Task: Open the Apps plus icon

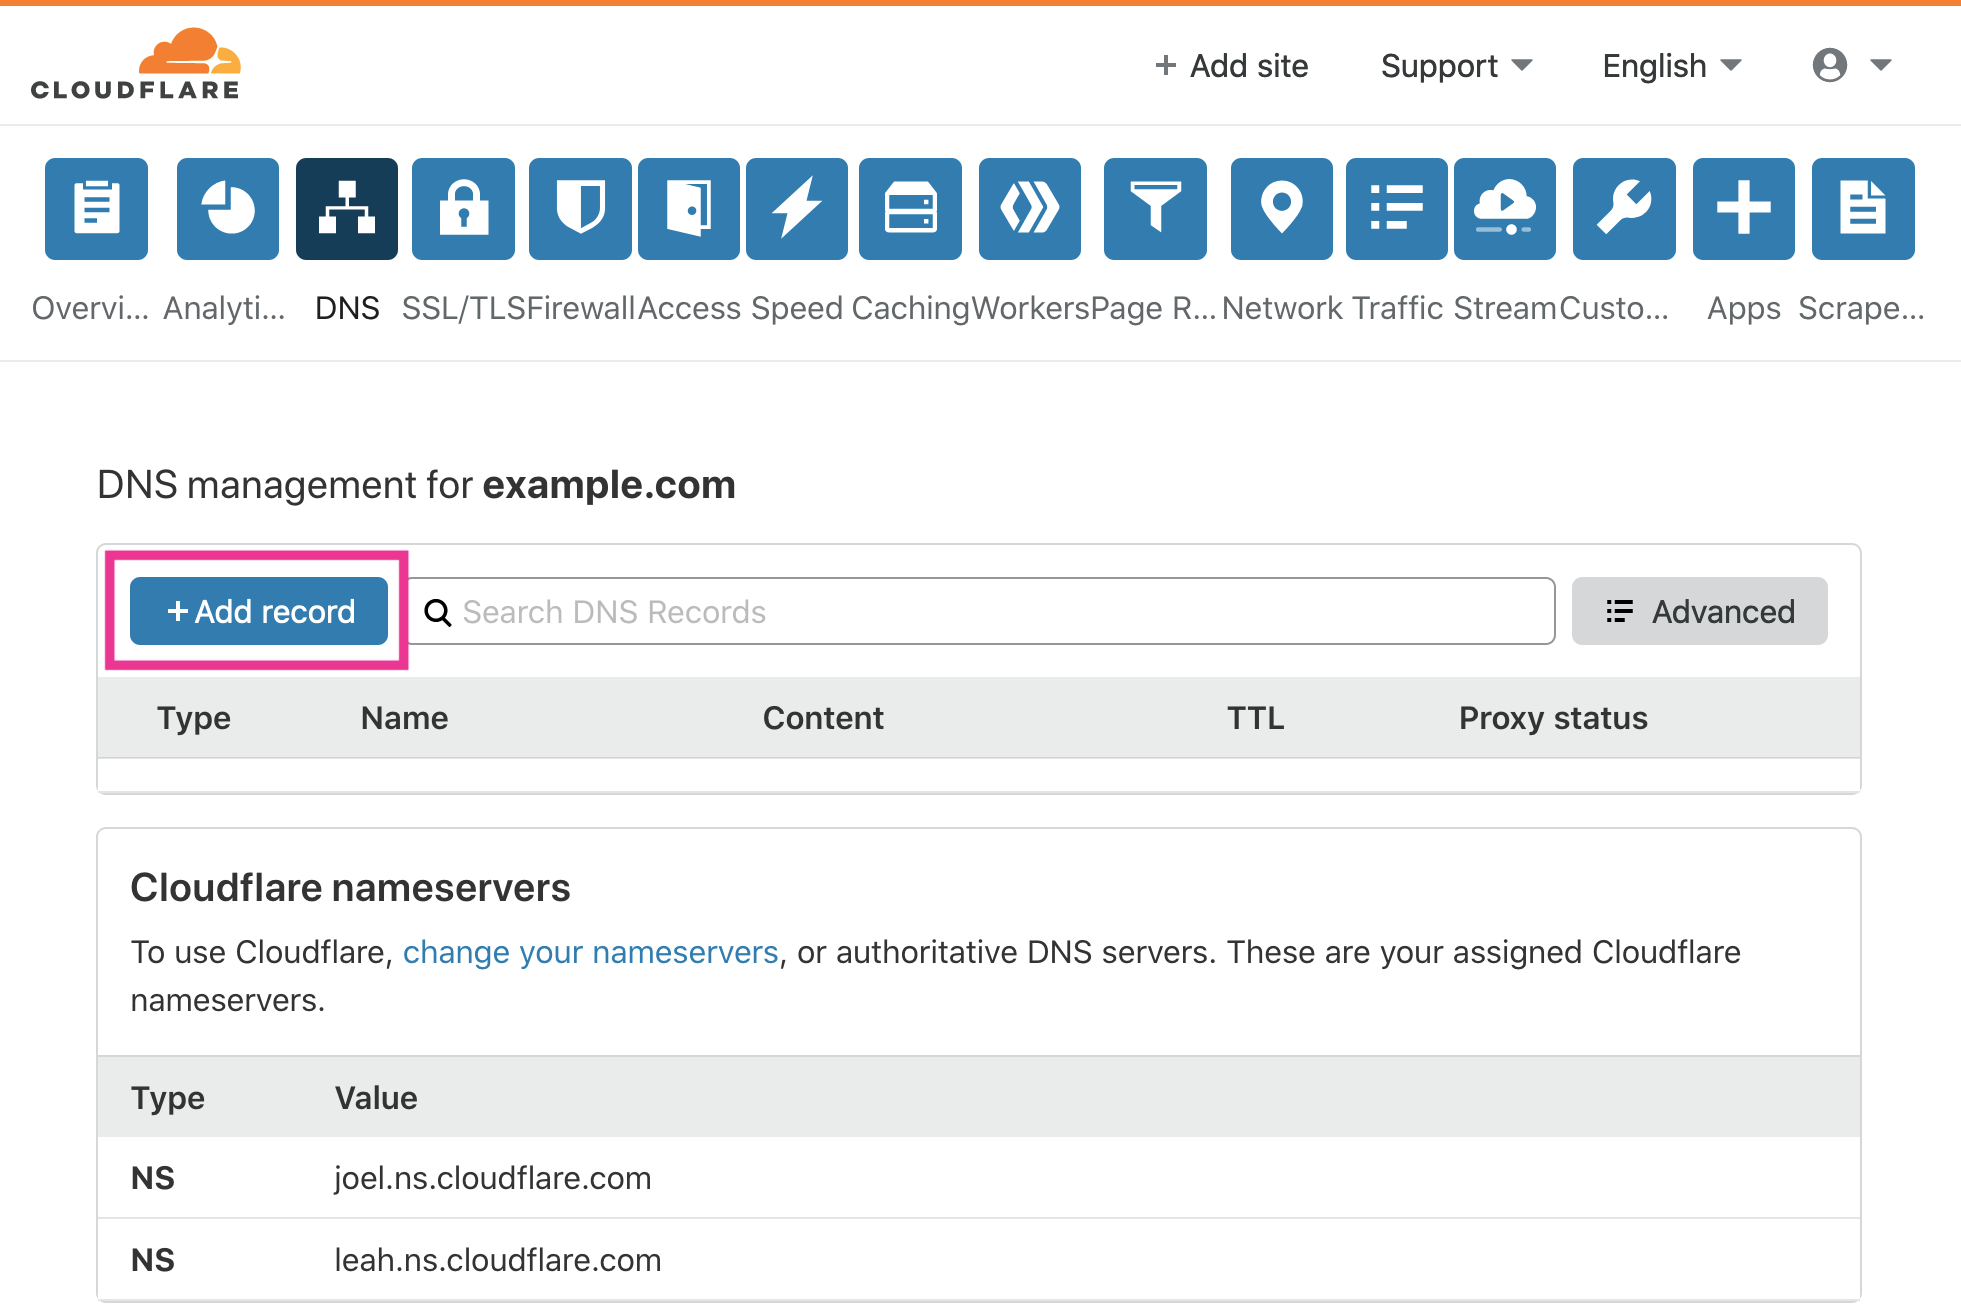Action: (x=1744, y=209)
